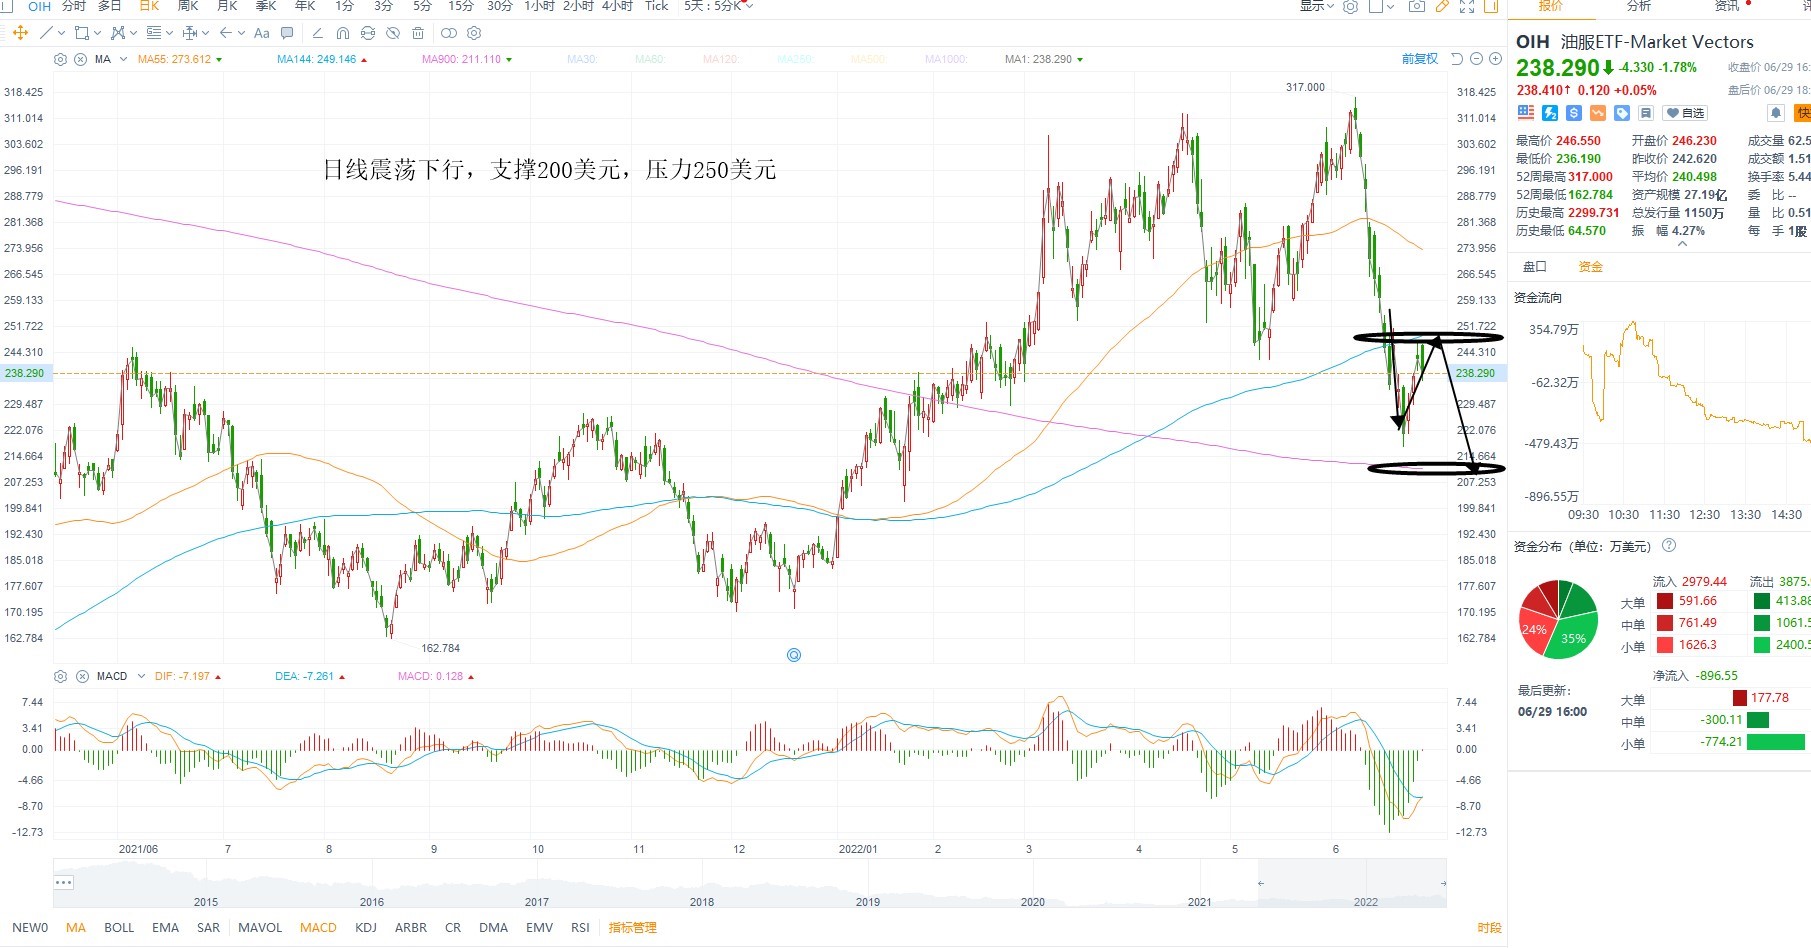Toggle hide drawings eye icon
Image resolution: width=1811 pixels, height=948 pixels.
(x=393, y=33)
